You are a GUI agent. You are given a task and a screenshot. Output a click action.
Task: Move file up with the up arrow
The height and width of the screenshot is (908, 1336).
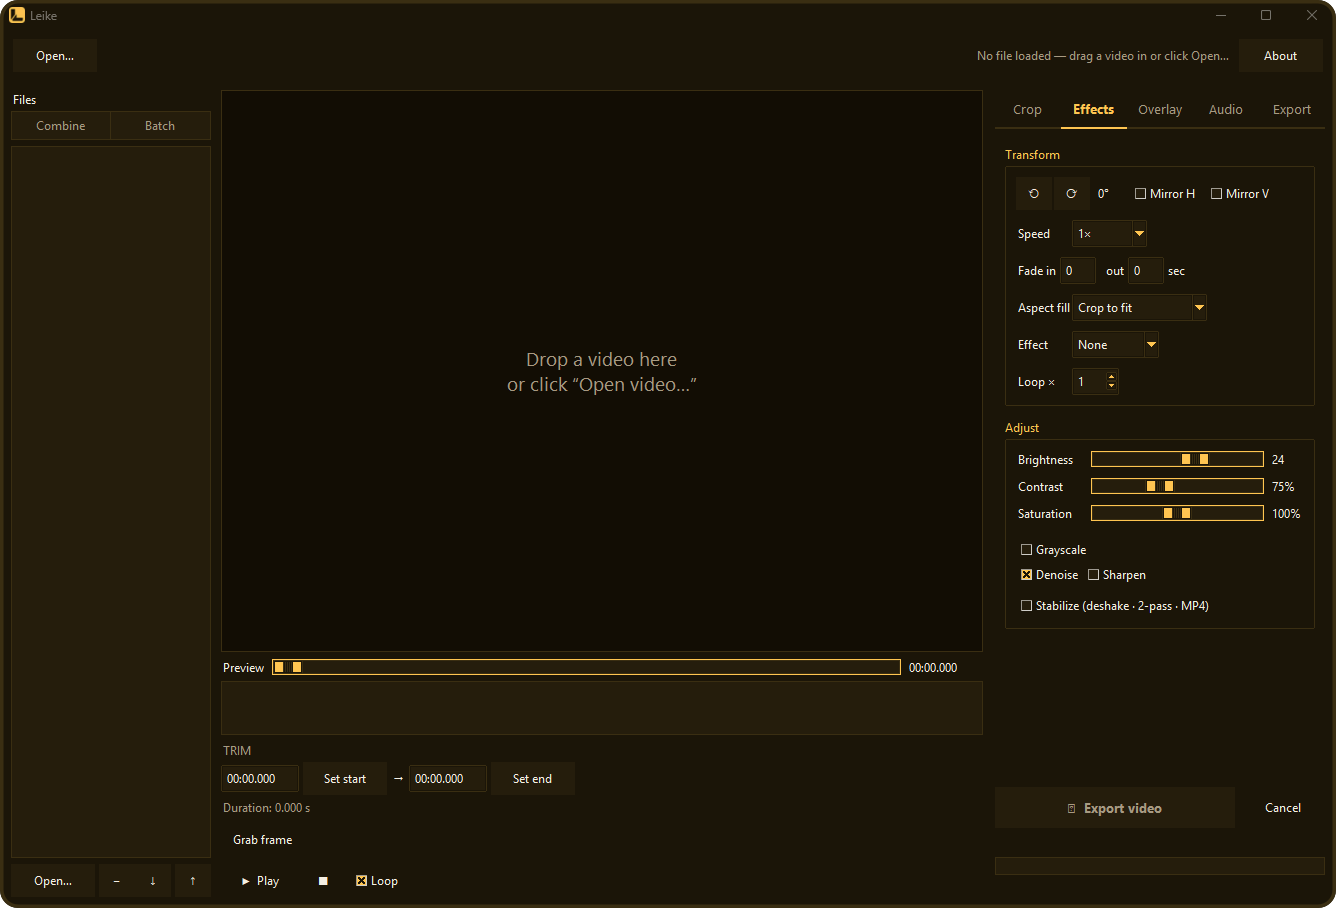click(193, 881)
